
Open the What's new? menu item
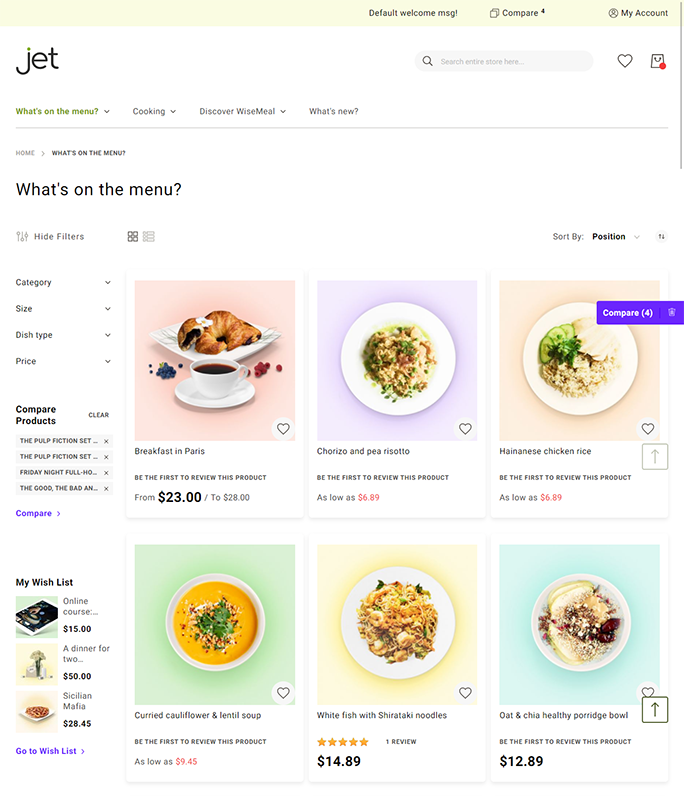[334, 111]
